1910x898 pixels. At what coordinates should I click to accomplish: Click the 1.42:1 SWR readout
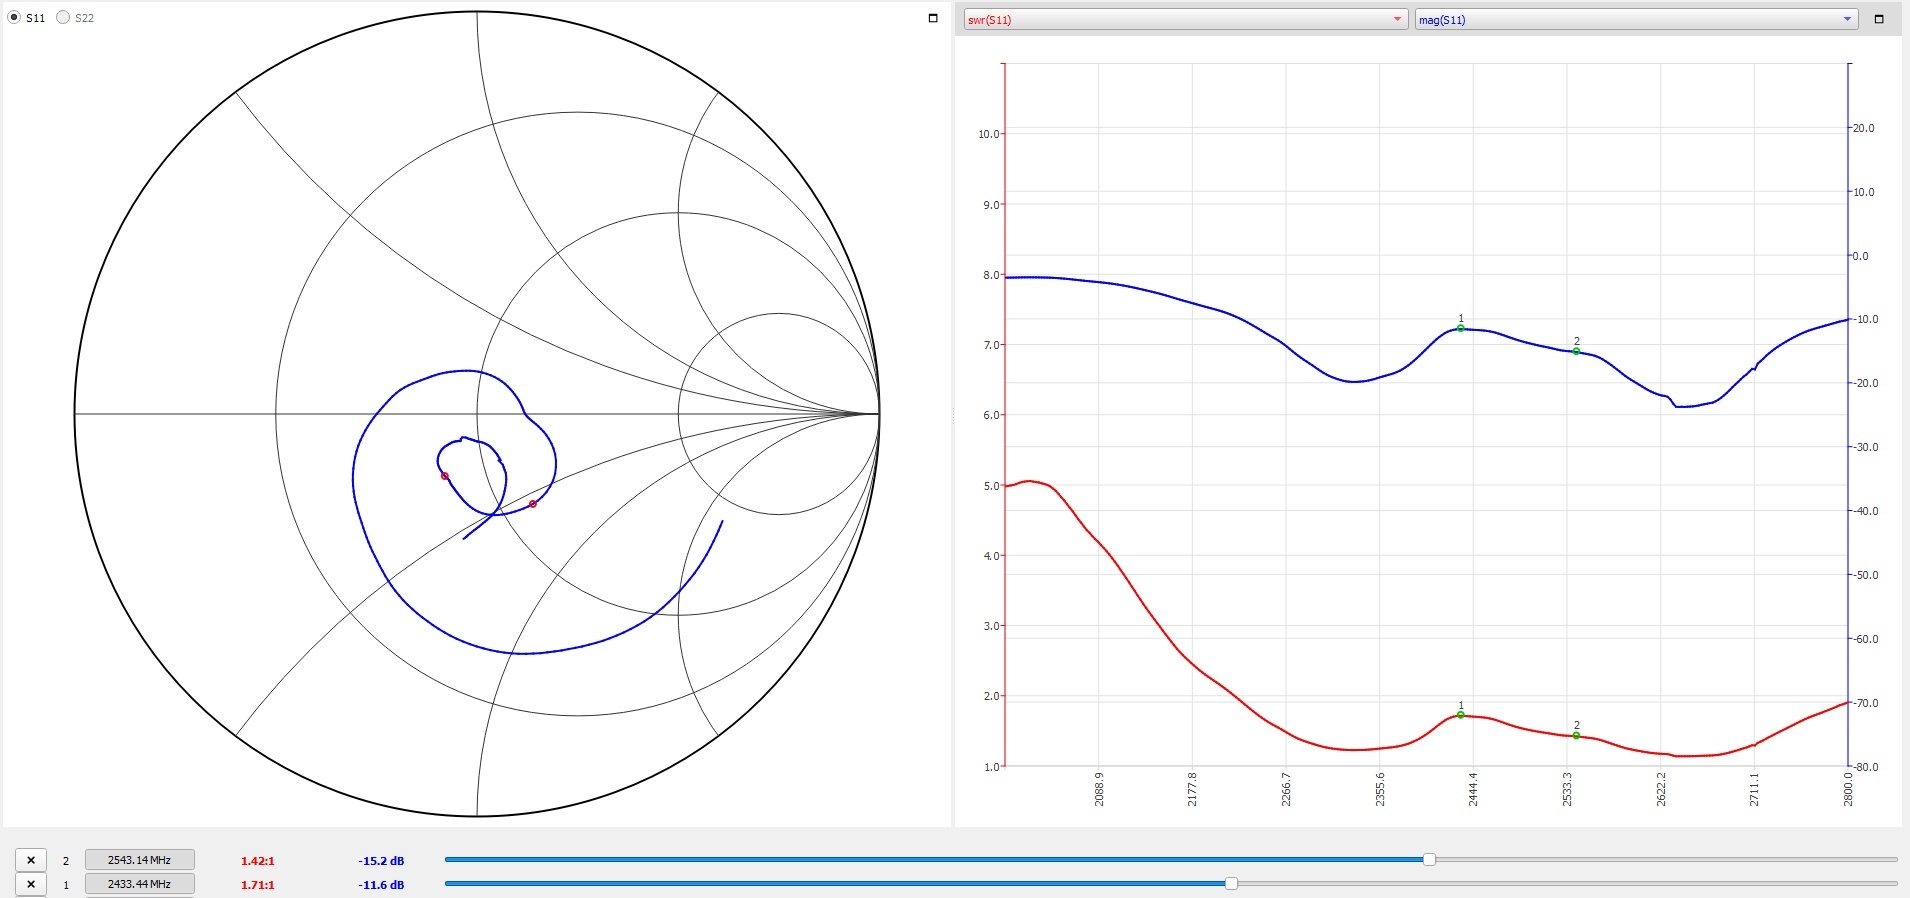pyautogui.click(x=257, y=861)
